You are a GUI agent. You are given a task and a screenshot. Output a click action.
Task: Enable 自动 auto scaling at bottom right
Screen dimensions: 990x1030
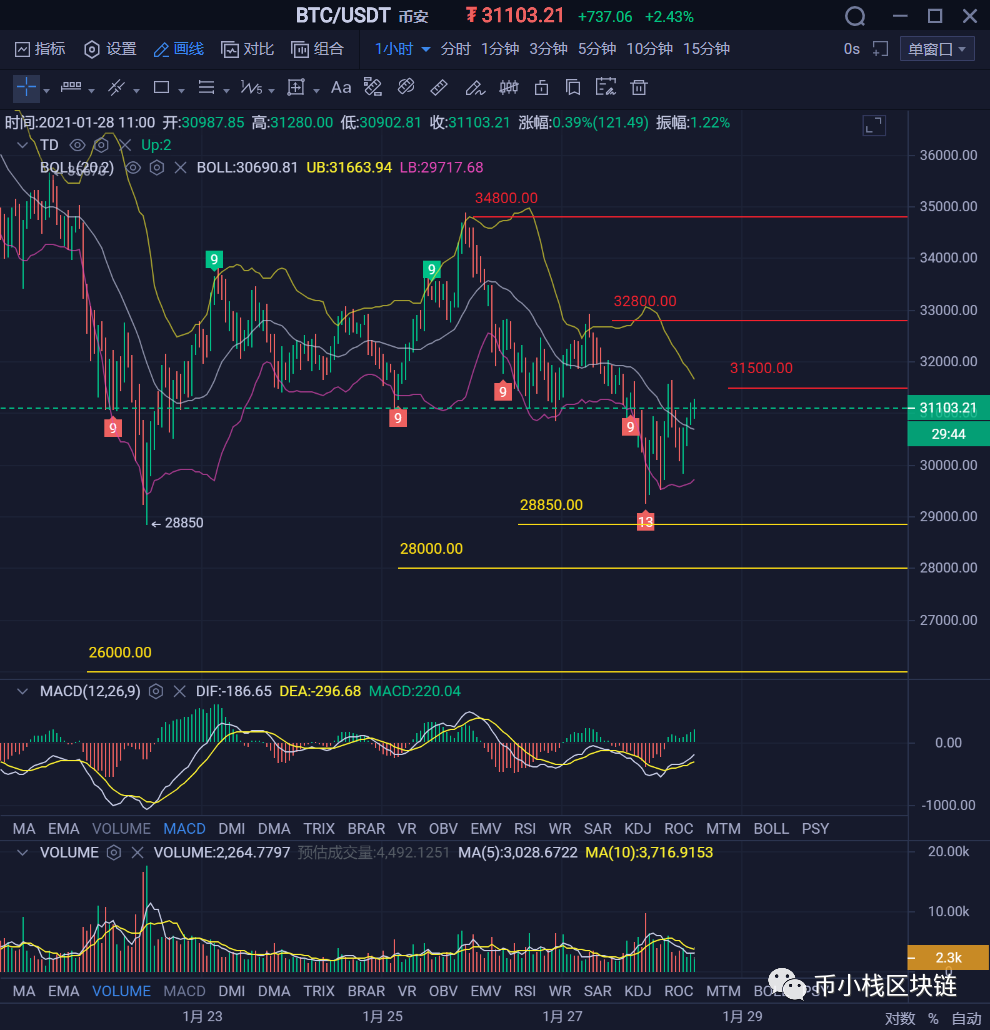click(965, 1018)
